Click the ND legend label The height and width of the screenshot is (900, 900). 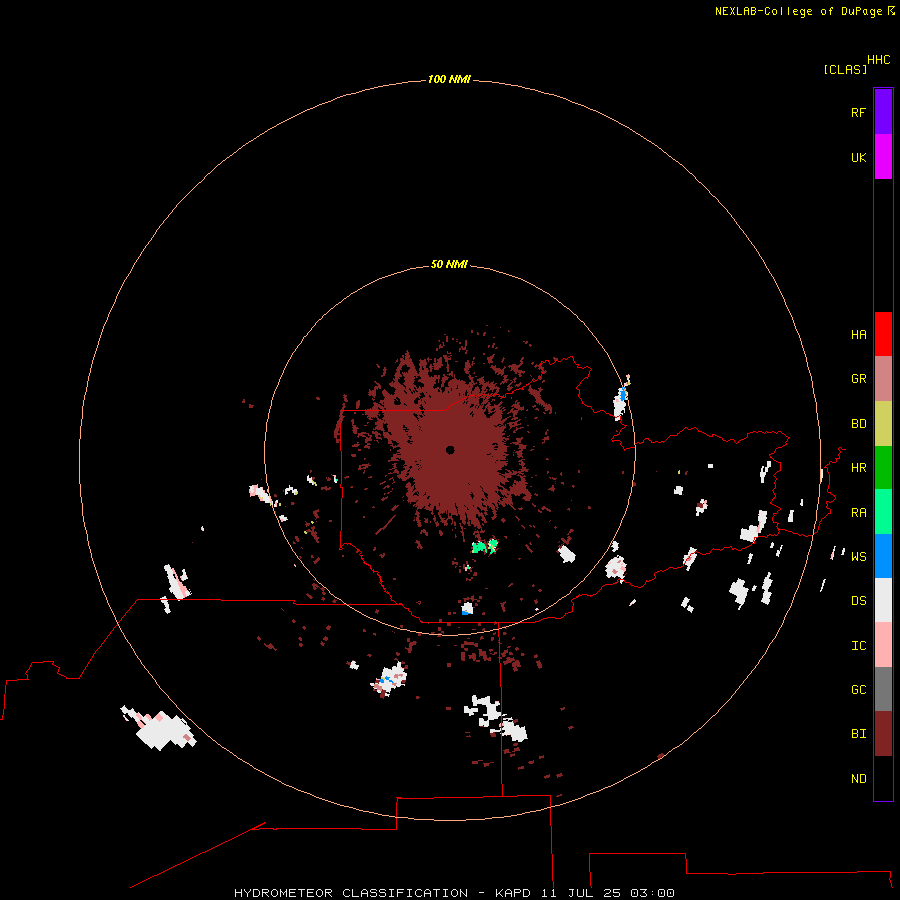click(x=858, y=779)
